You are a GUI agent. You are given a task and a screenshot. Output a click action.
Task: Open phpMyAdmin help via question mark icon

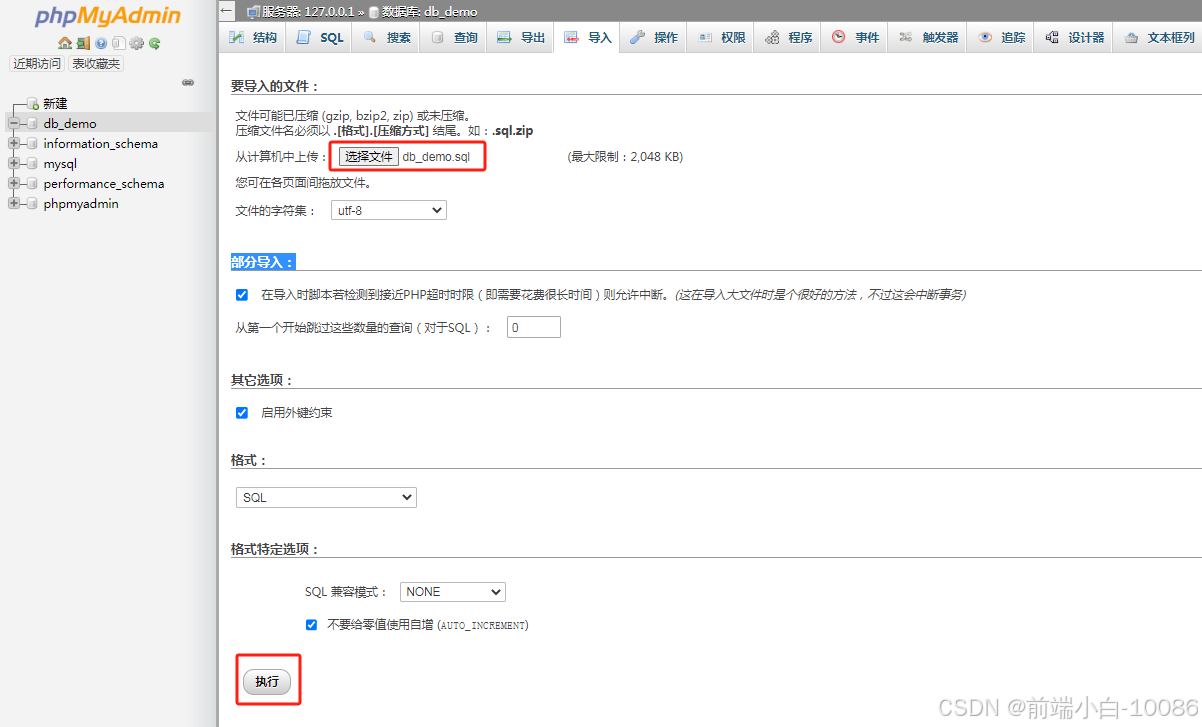pos(101,43)
